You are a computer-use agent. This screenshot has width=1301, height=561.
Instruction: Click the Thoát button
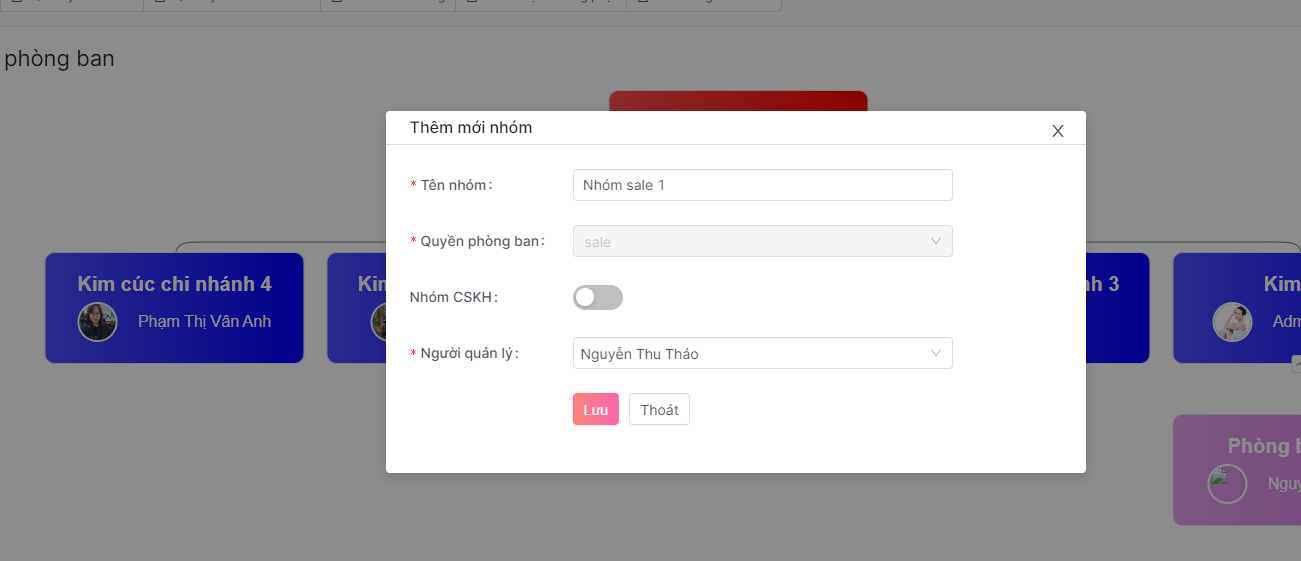click(659, 410)
